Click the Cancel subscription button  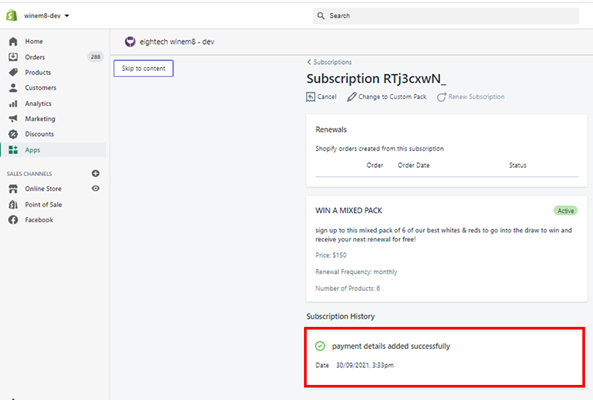321,97
